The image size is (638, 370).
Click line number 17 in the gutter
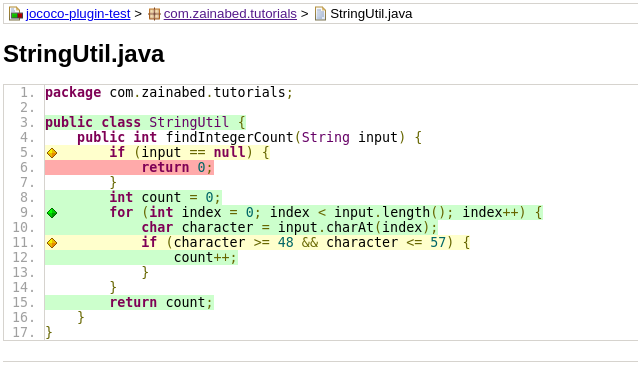point(24,333)
